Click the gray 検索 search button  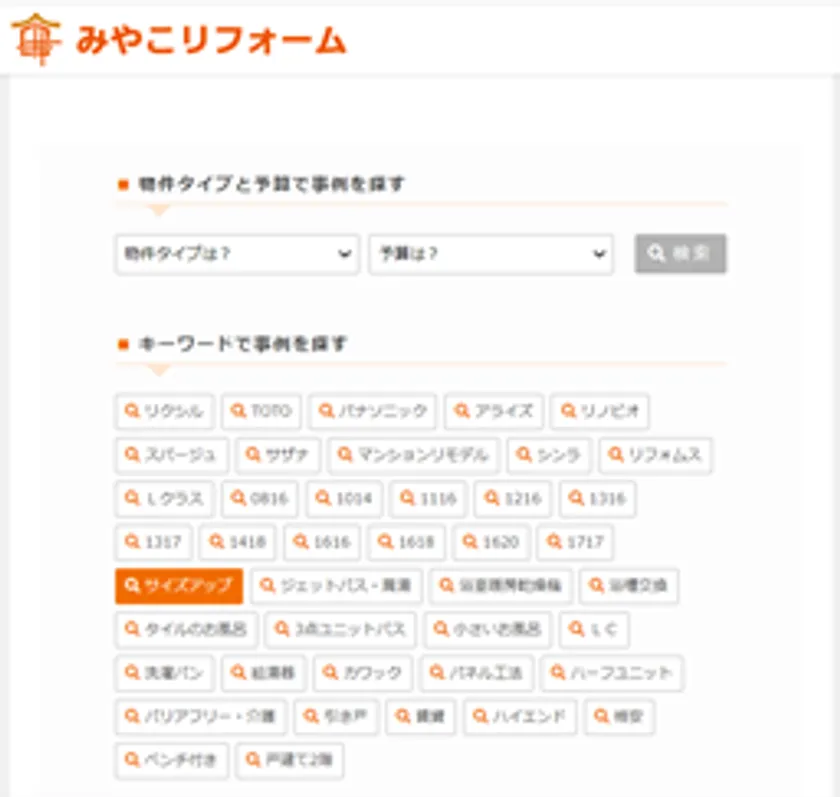coord(680,253)
